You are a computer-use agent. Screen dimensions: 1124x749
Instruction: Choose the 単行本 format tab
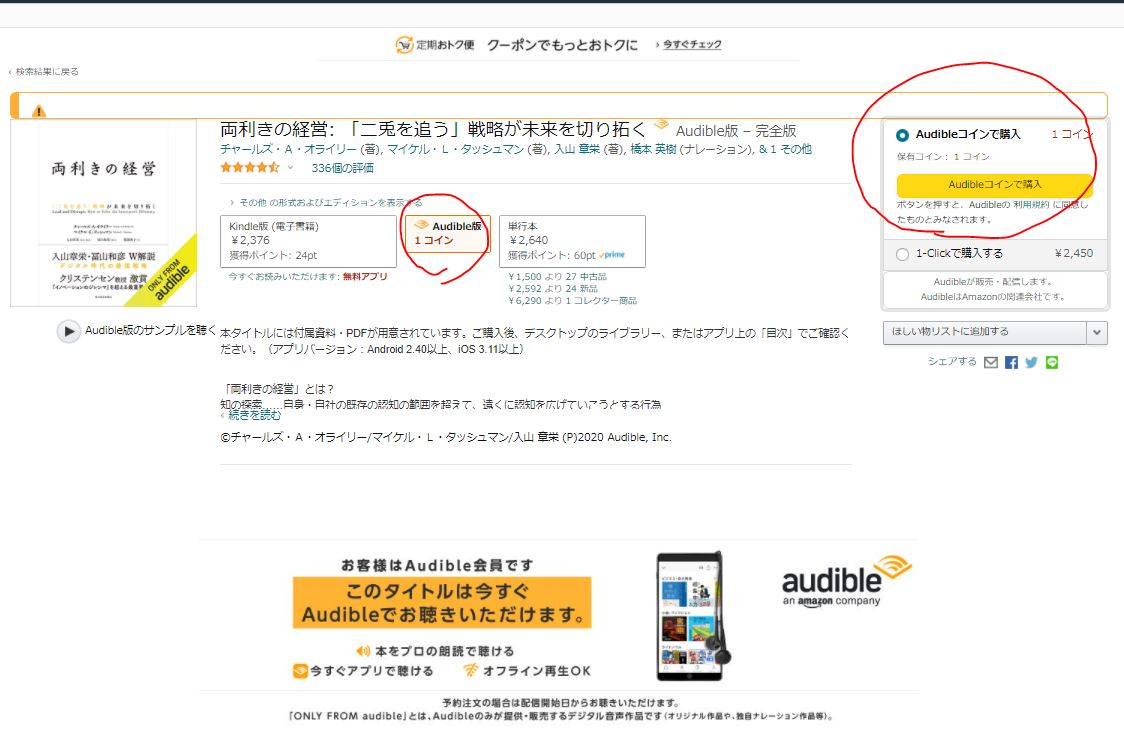(572, 241)
